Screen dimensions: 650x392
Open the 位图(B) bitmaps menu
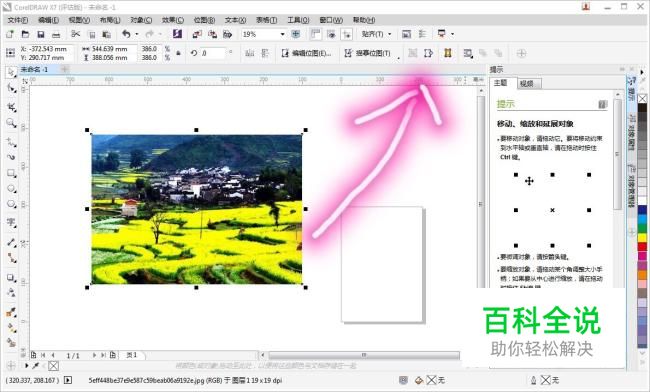204,20
